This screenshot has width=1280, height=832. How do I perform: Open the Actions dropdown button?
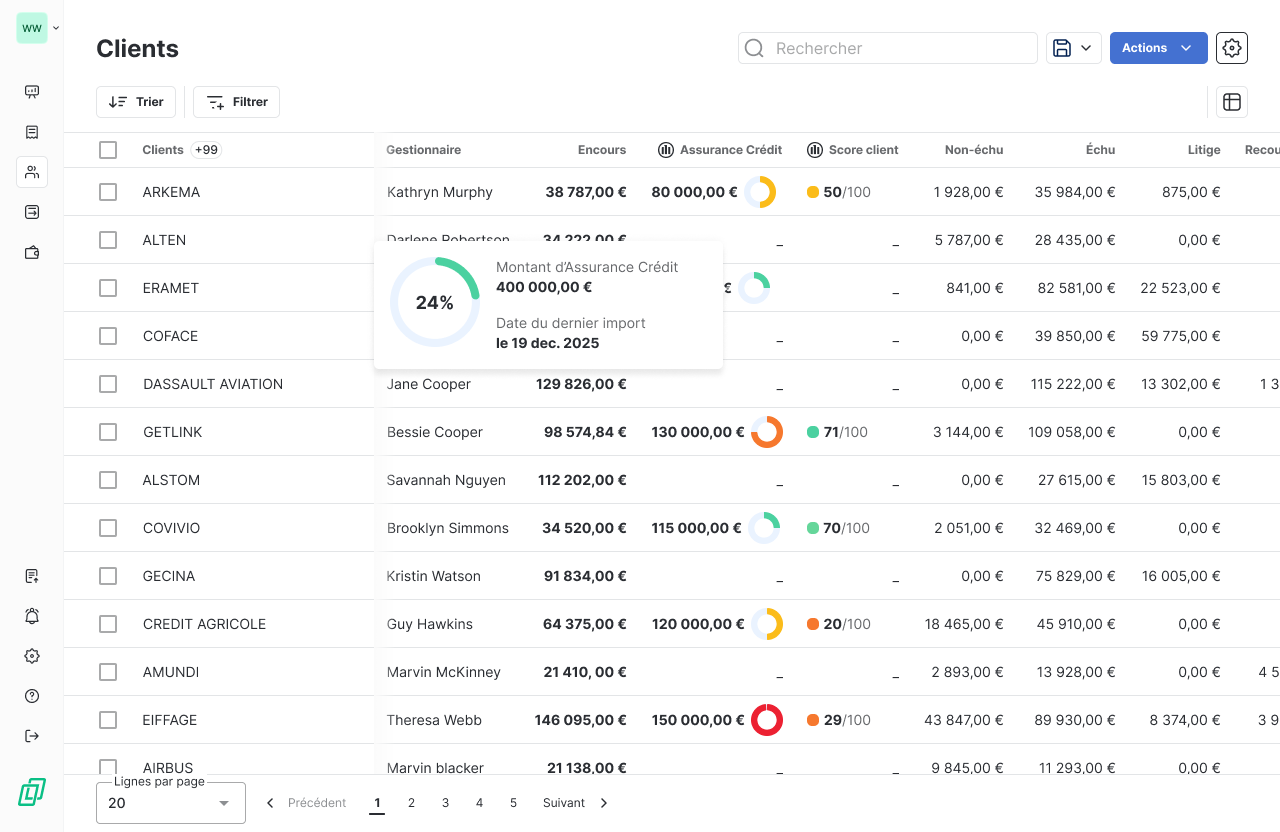coord(1159,48)
